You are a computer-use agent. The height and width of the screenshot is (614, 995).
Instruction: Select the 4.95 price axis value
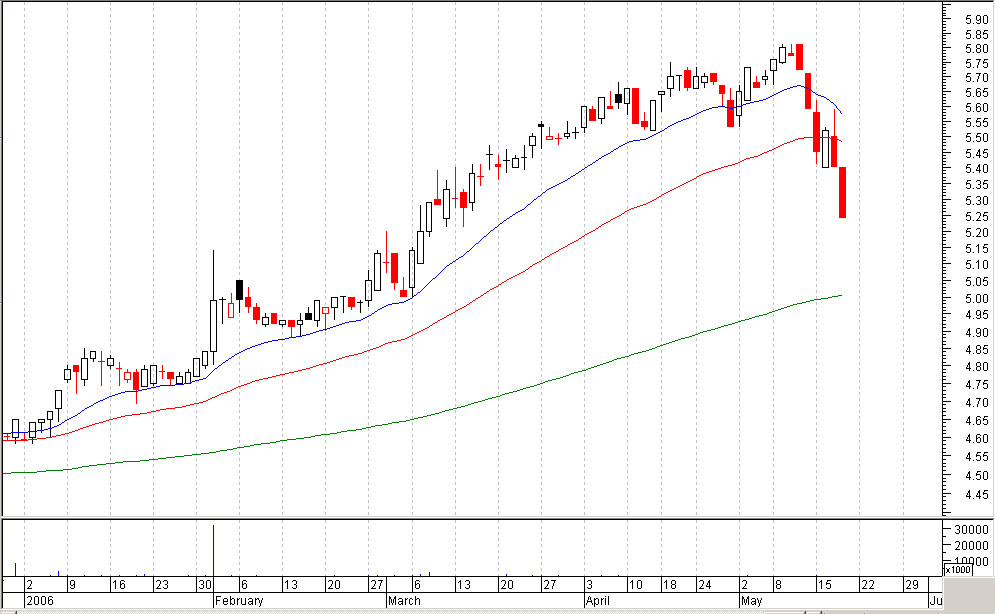pyautogui.click(x=977, y=315)
